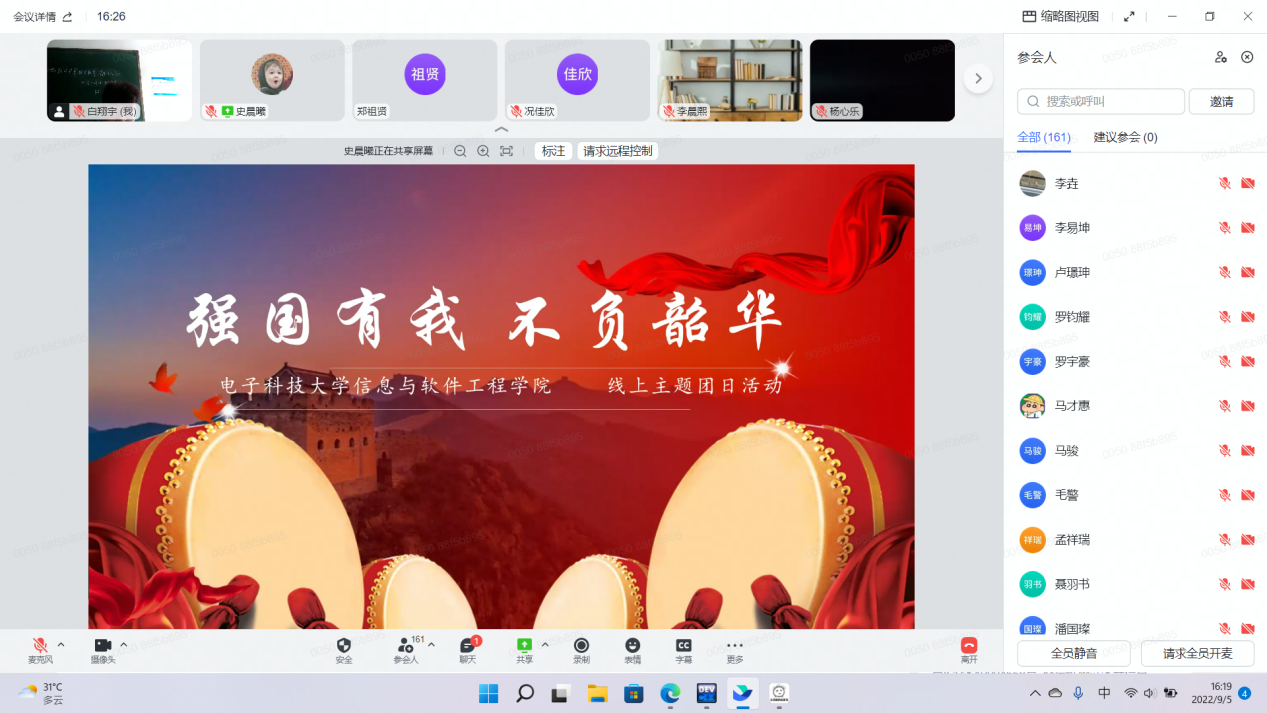Open the 安全 security shield icon
The height and width of the screenshot is (713, 1267).
click(x=344, y=646)
